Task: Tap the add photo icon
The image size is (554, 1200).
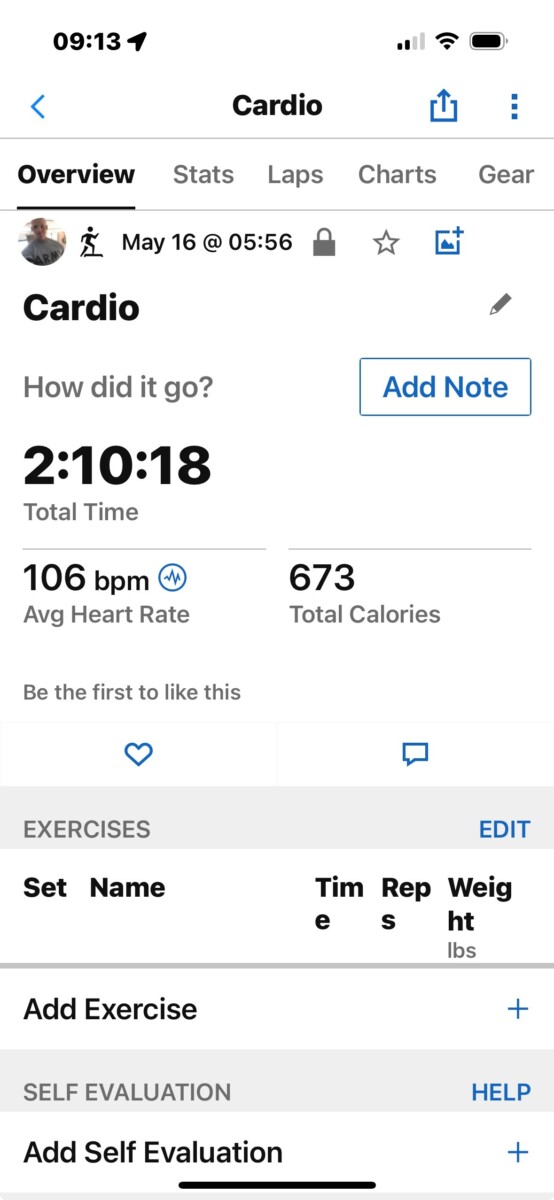Action: [449, 242]
